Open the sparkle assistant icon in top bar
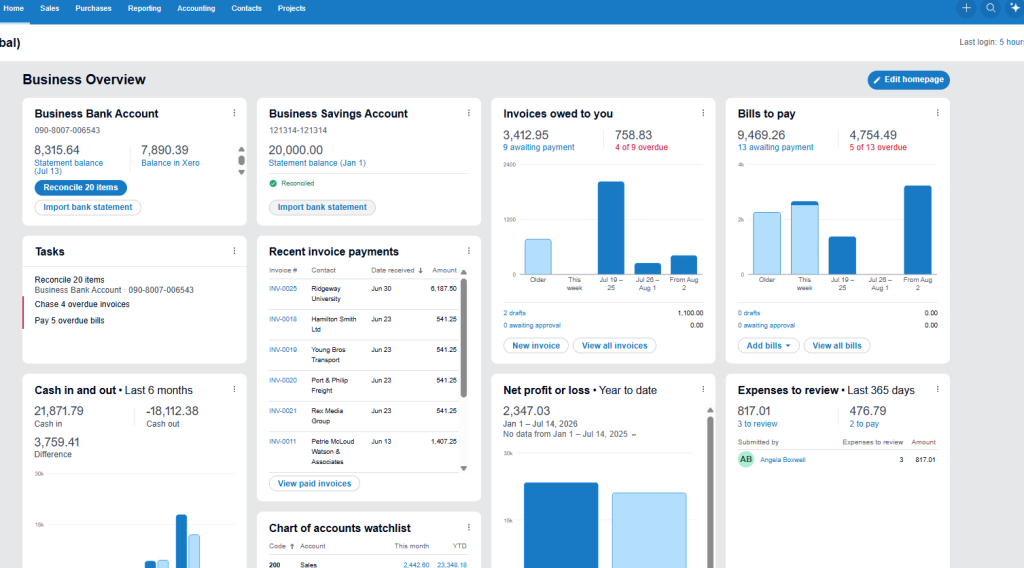This screenshot has height=568, width=1024. point(1015,8)
